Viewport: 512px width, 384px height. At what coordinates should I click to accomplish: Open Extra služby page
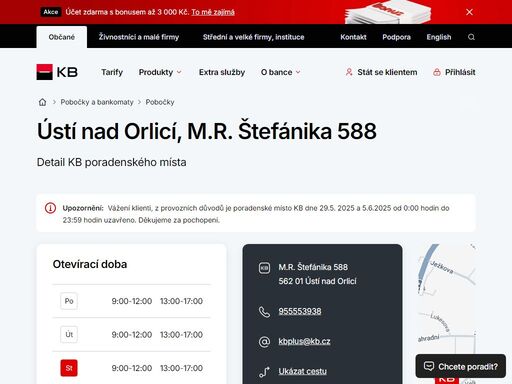pyautogui.click(x=222, y=72)
